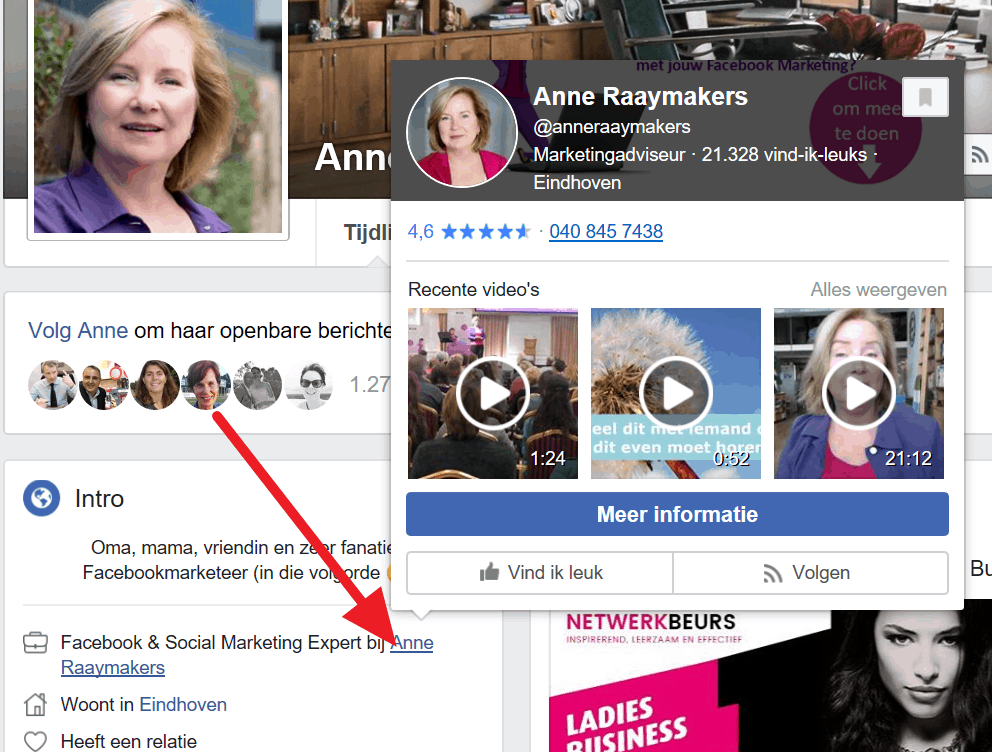Click the 4,6 star rating
The image size is (992, 752).
(x=469, y=231)
